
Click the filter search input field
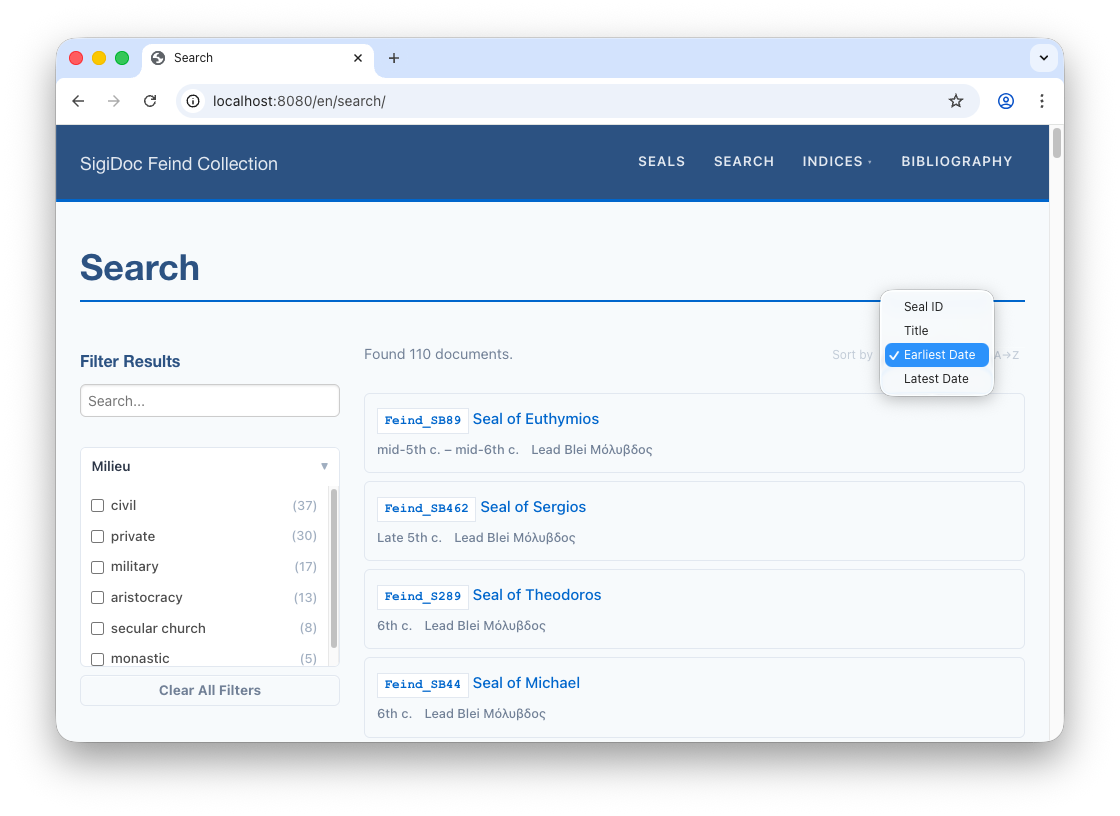(210, 401)
